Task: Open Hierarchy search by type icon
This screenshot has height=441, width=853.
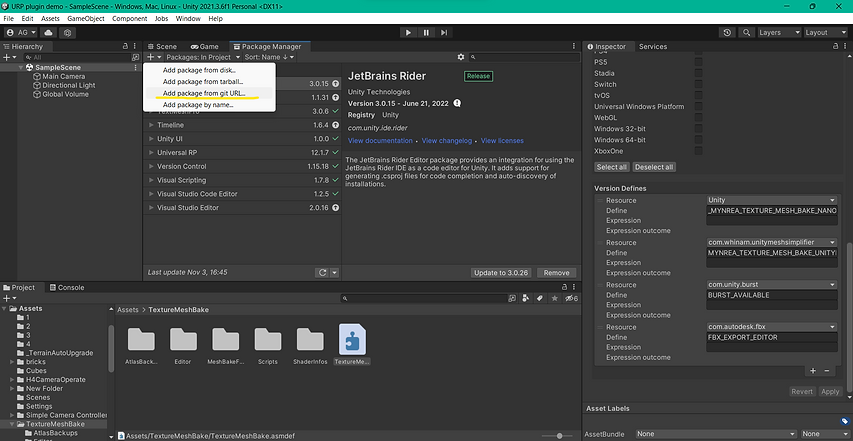Action: pos(135,57)
